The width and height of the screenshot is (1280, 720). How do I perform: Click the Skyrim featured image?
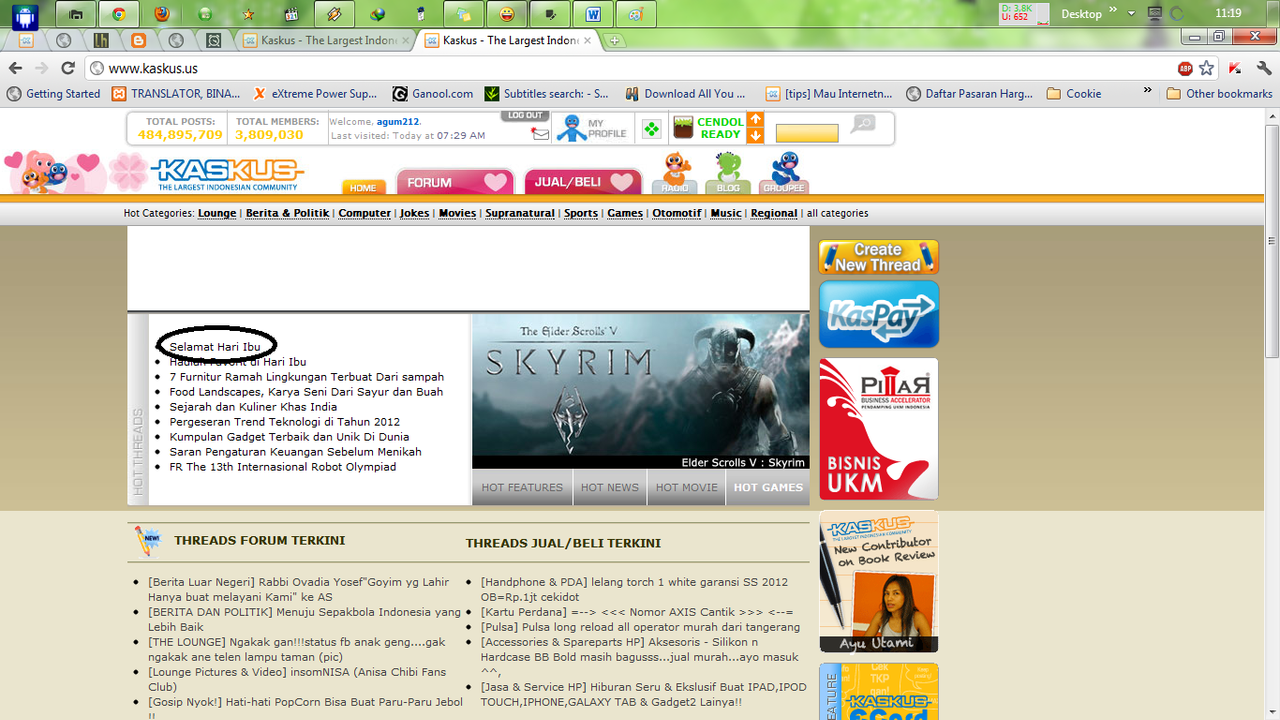(641, 391)
